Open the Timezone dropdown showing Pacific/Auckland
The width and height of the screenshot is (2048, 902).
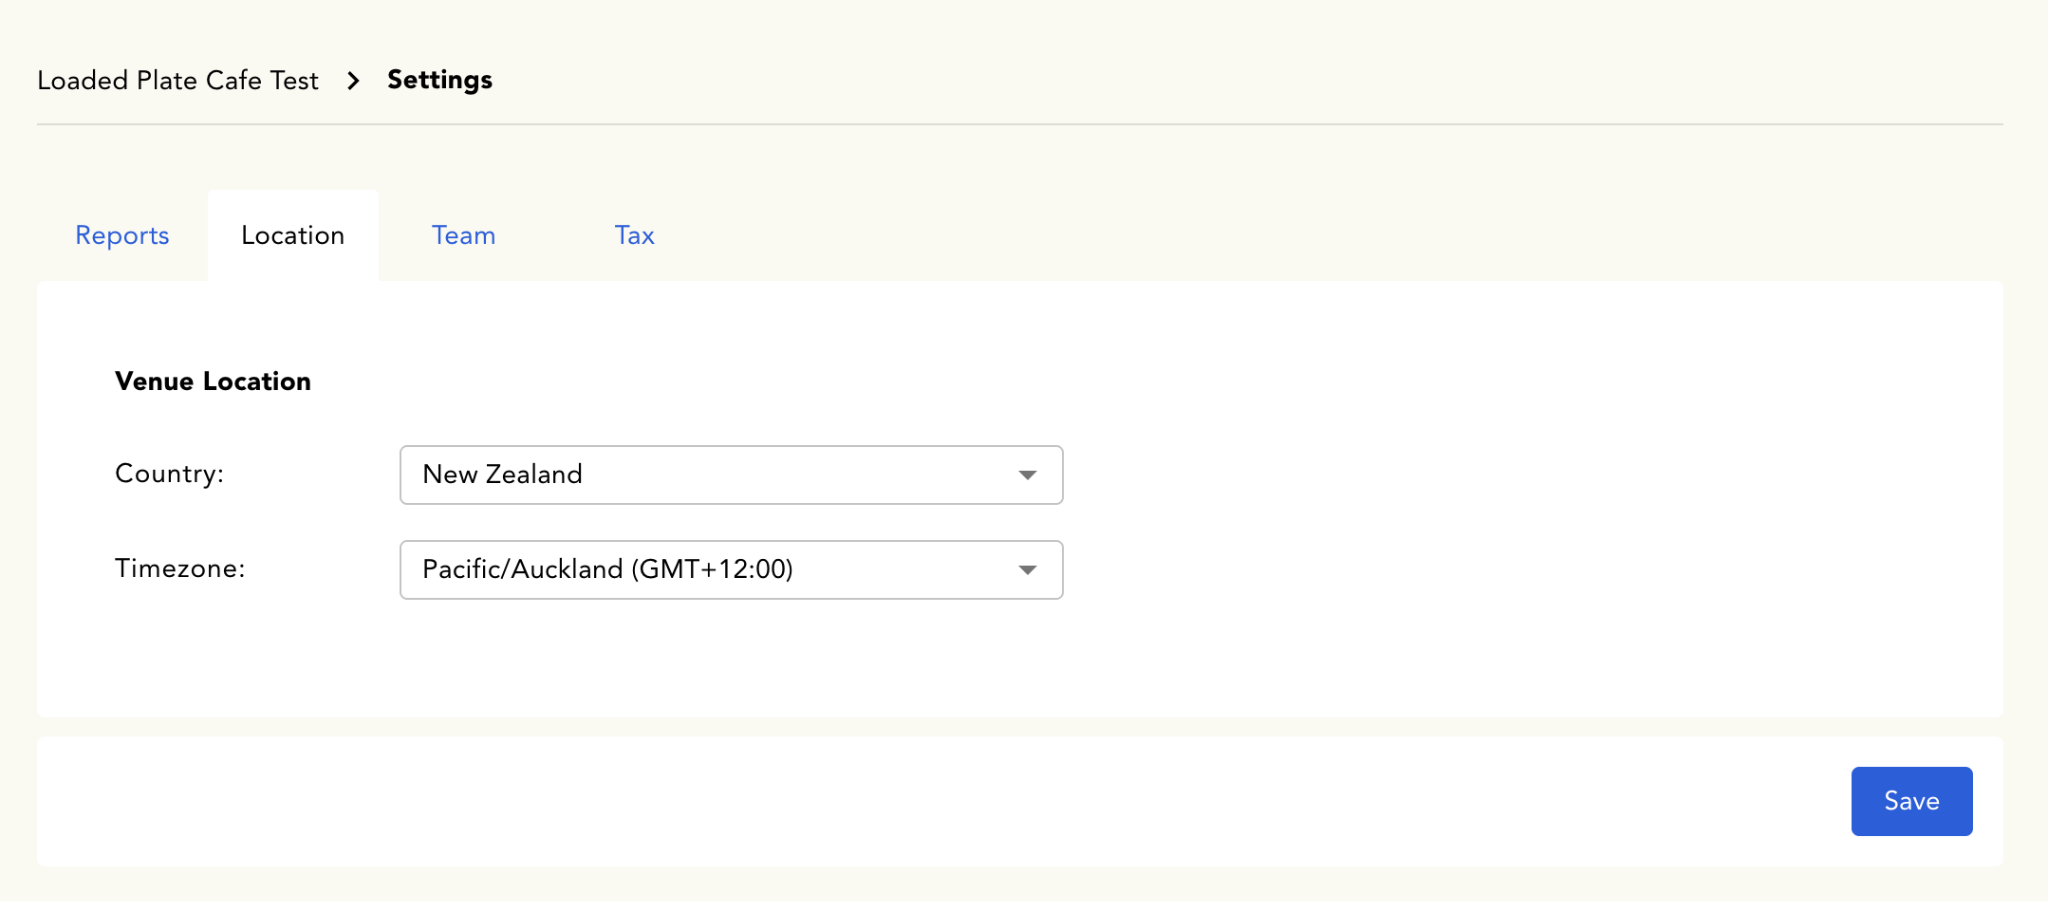(731, 570)
